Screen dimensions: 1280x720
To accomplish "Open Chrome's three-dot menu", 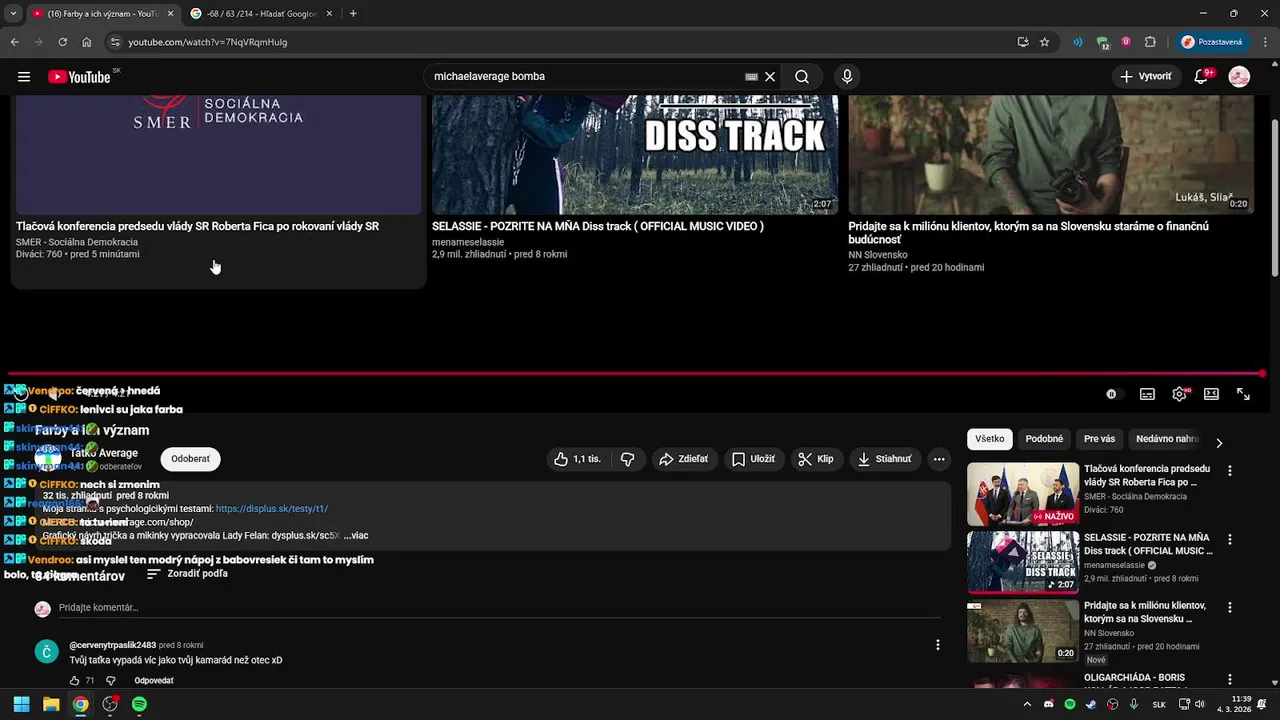I will pyautogui.click(x=1266, y=42).
